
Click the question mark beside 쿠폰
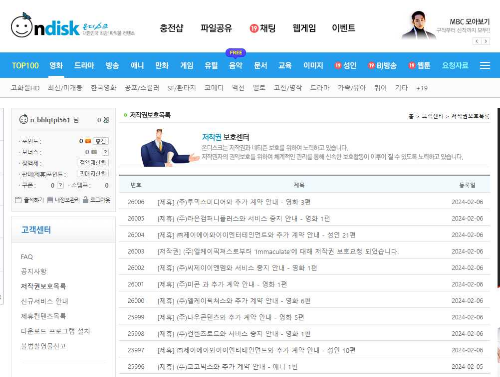point(60,185)
